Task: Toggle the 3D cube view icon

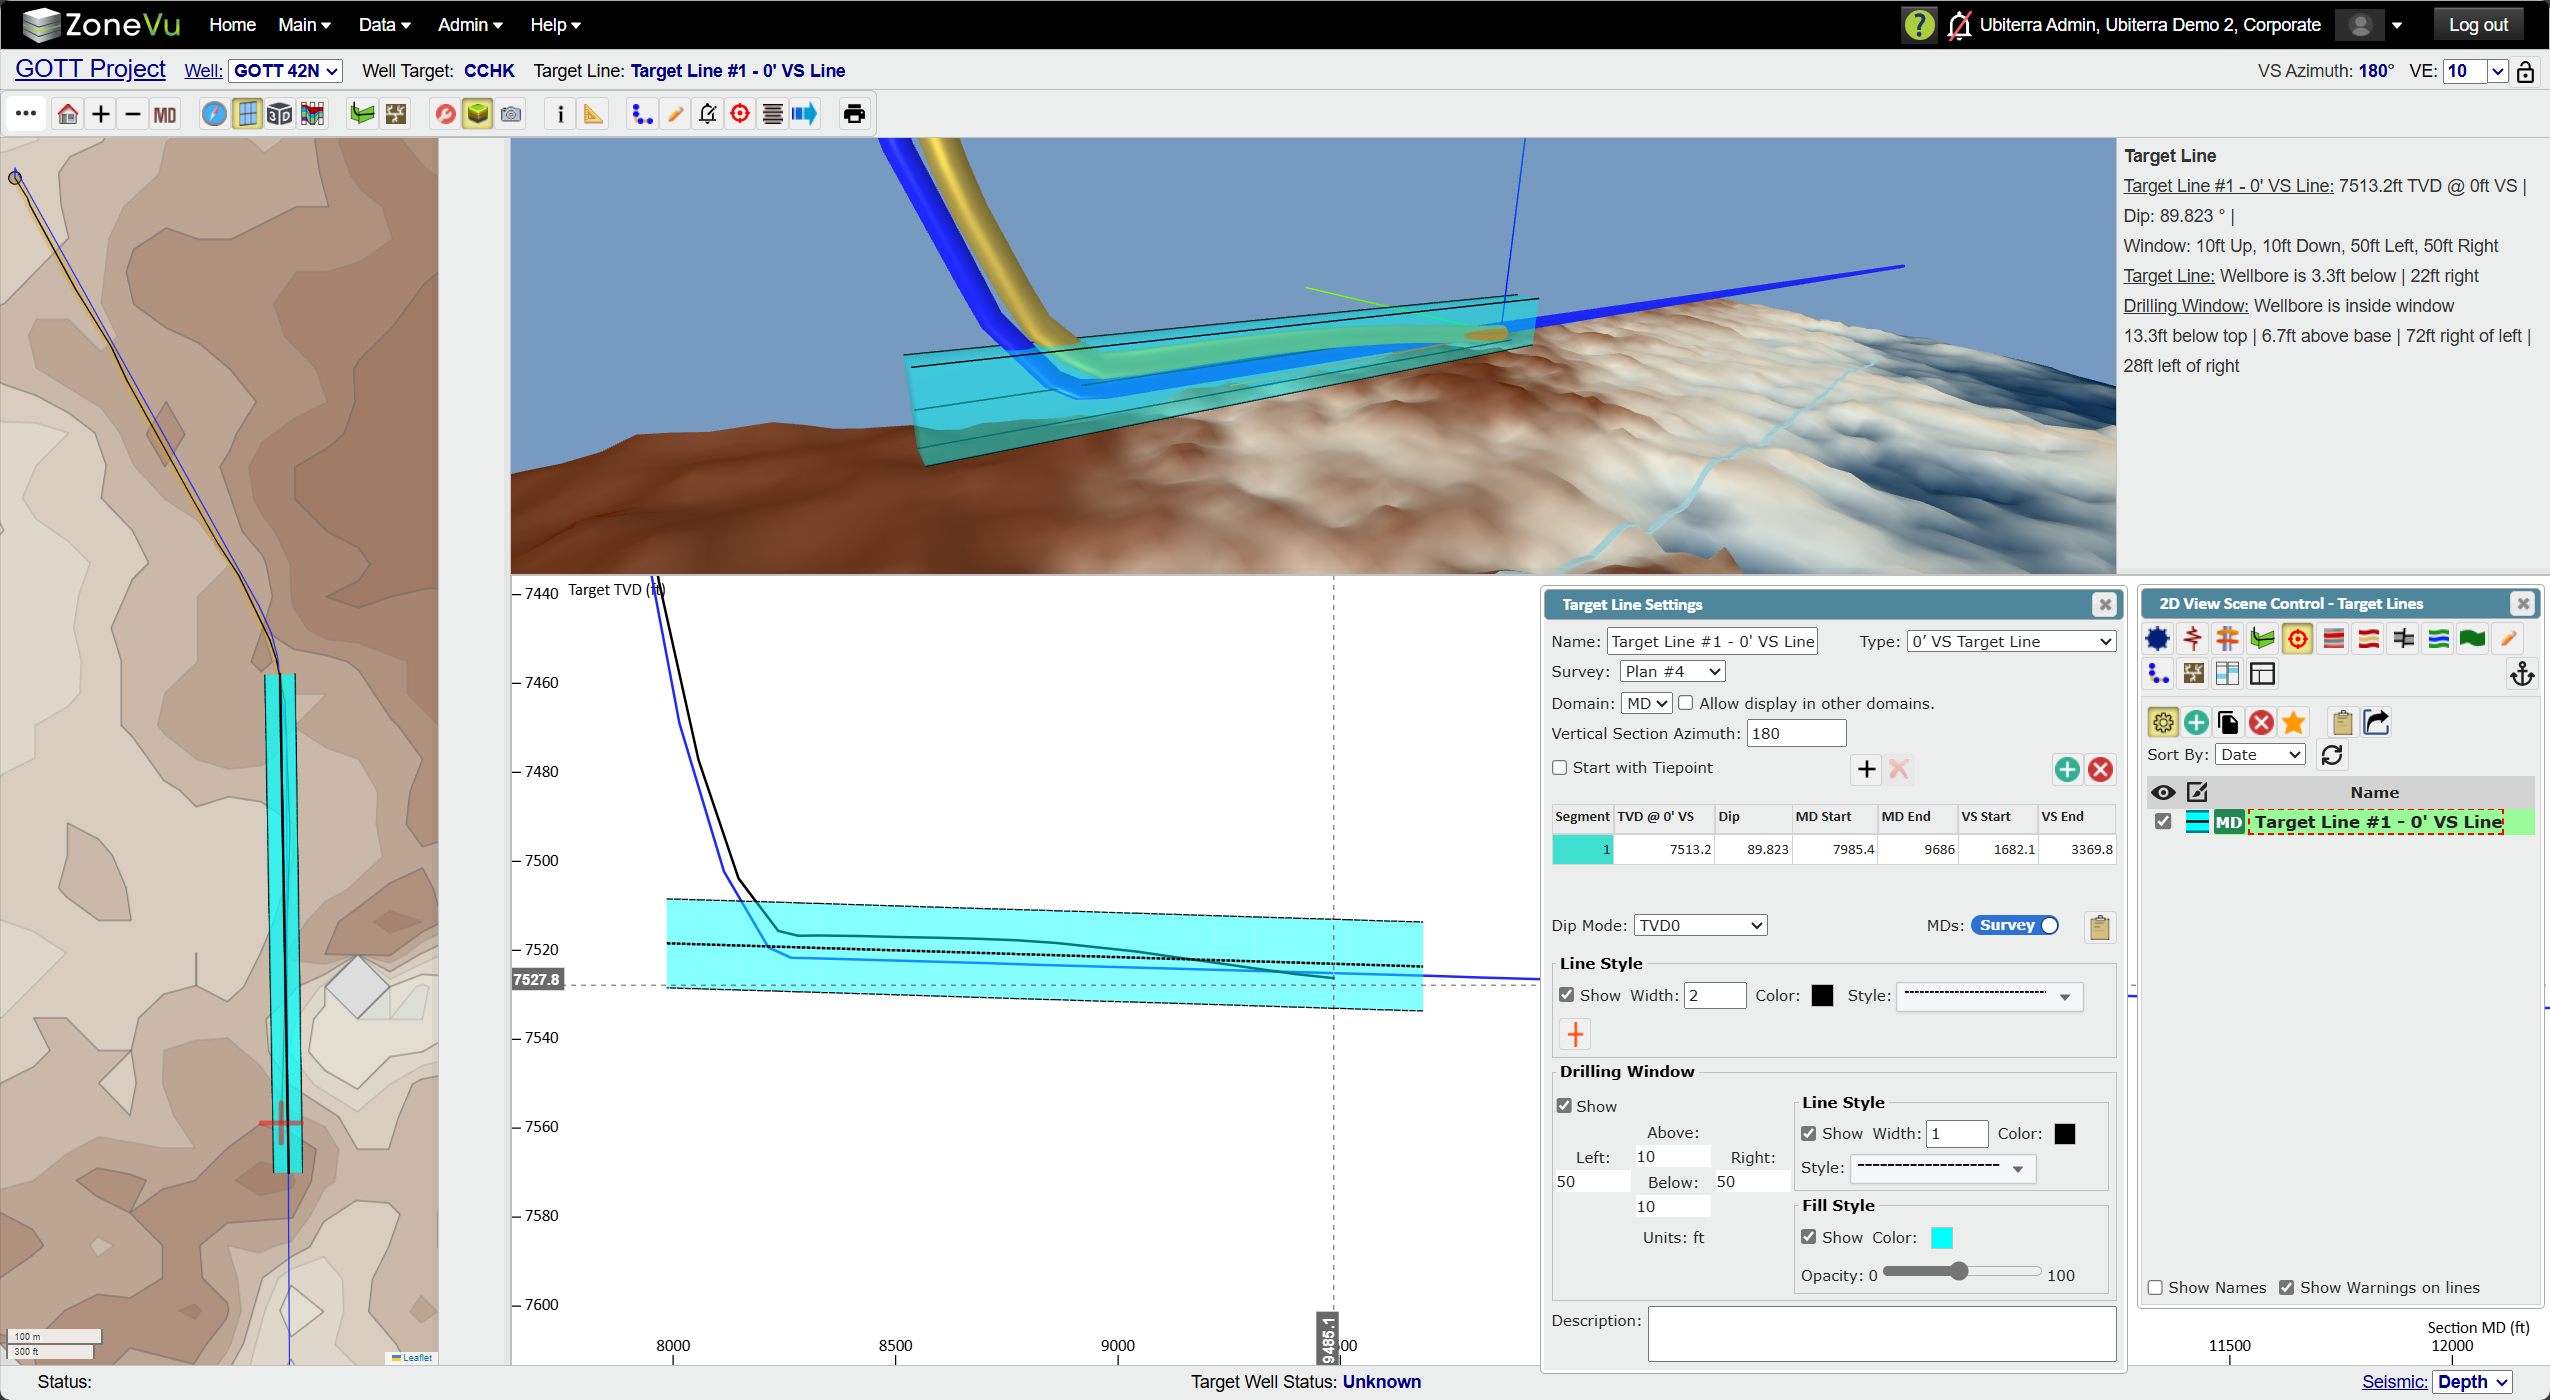Action: pos(280,114)
